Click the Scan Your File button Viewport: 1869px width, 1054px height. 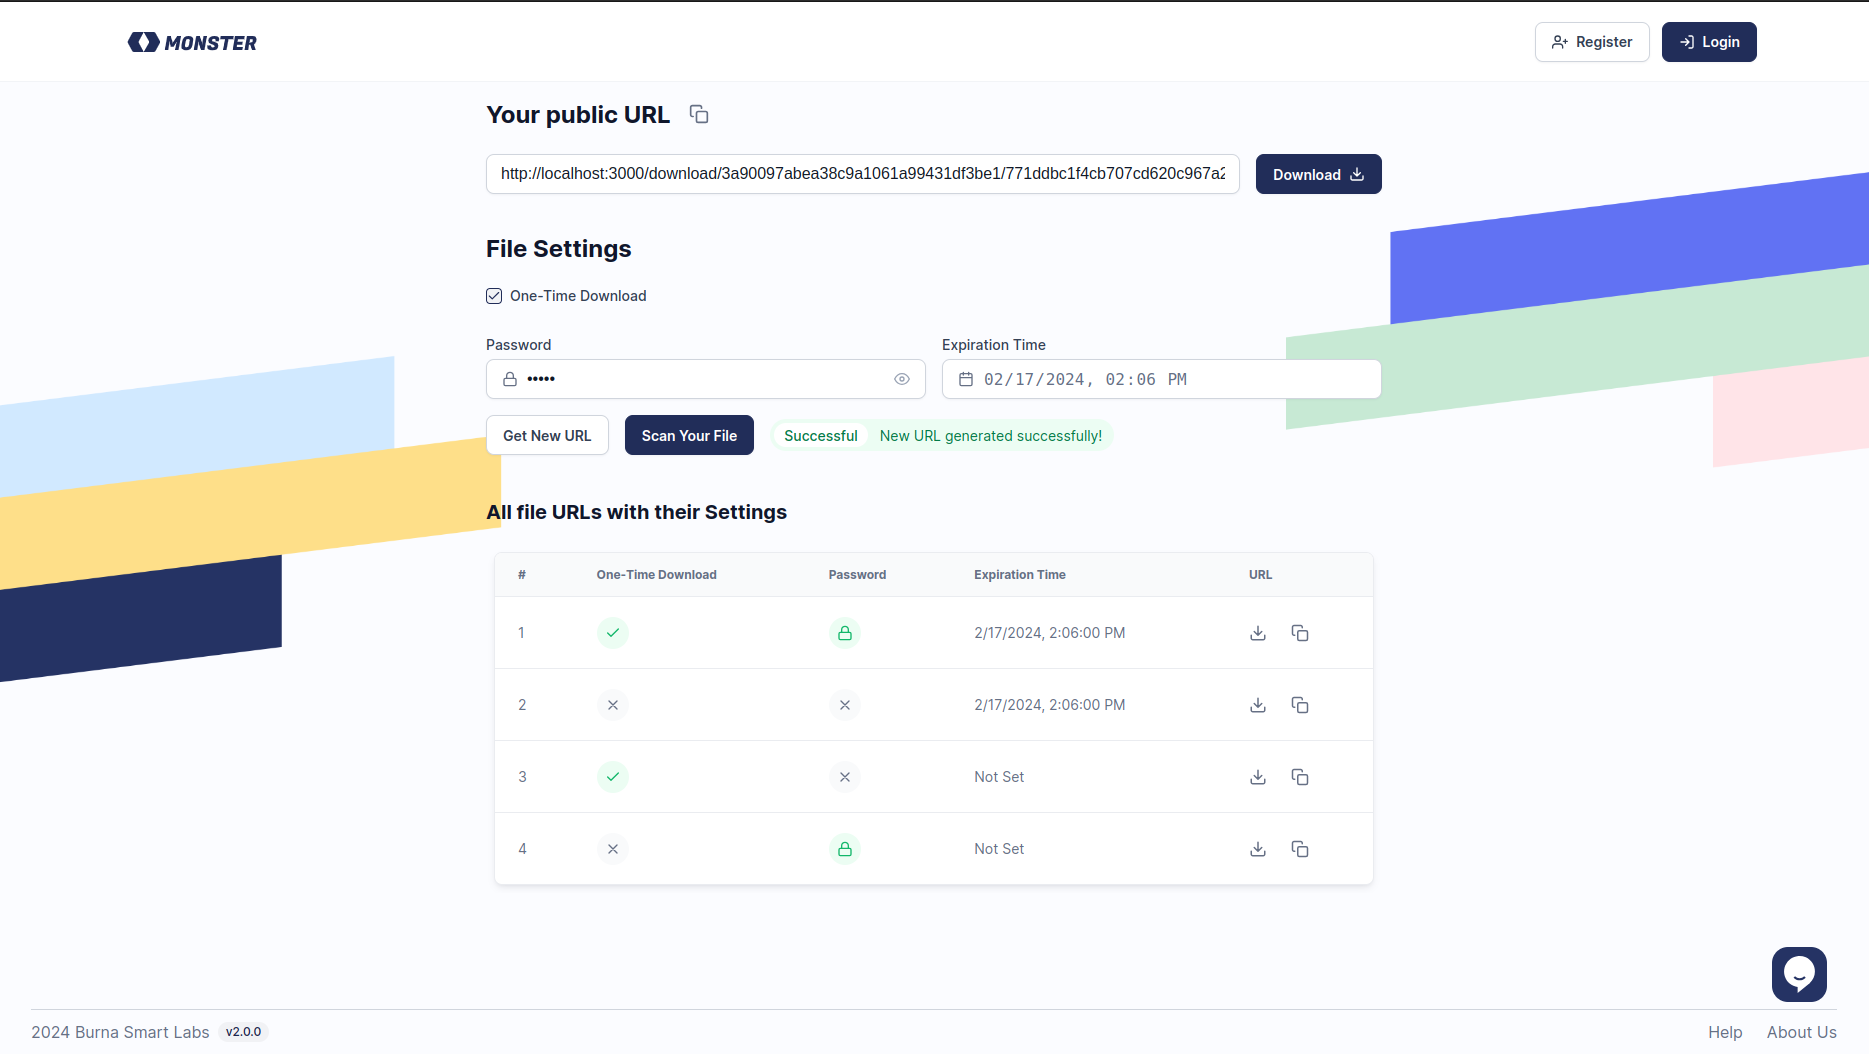point(689,435)
